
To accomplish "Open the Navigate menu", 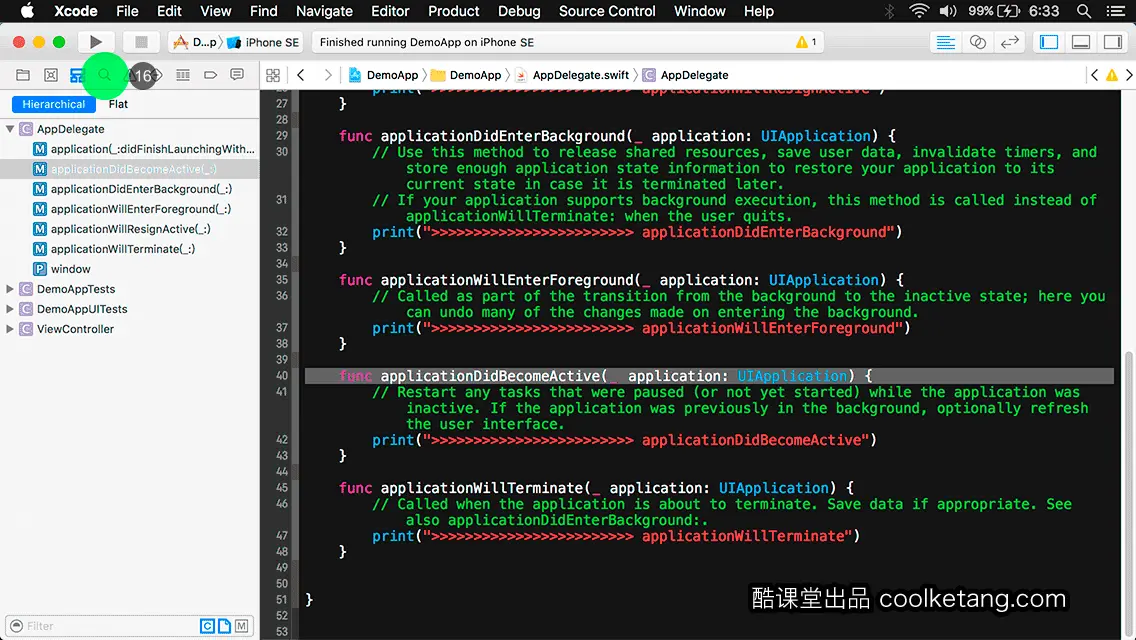I will (x=324, y=11).
